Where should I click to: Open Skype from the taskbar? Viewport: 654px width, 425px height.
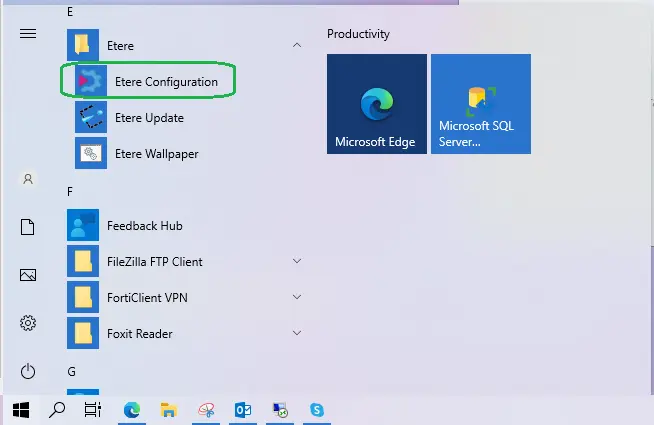point(317,410)
